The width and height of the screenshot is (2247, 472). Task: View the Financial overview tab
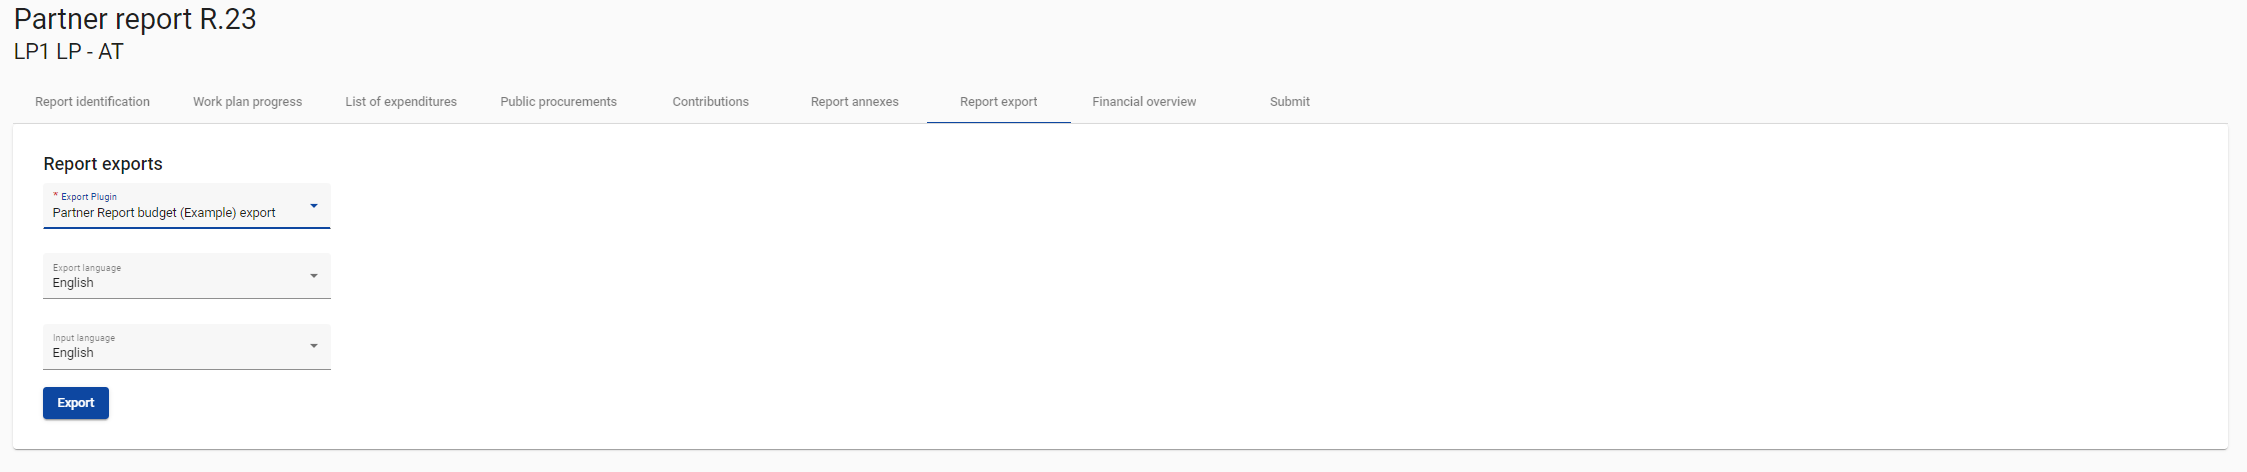(x=1144, y=102)
